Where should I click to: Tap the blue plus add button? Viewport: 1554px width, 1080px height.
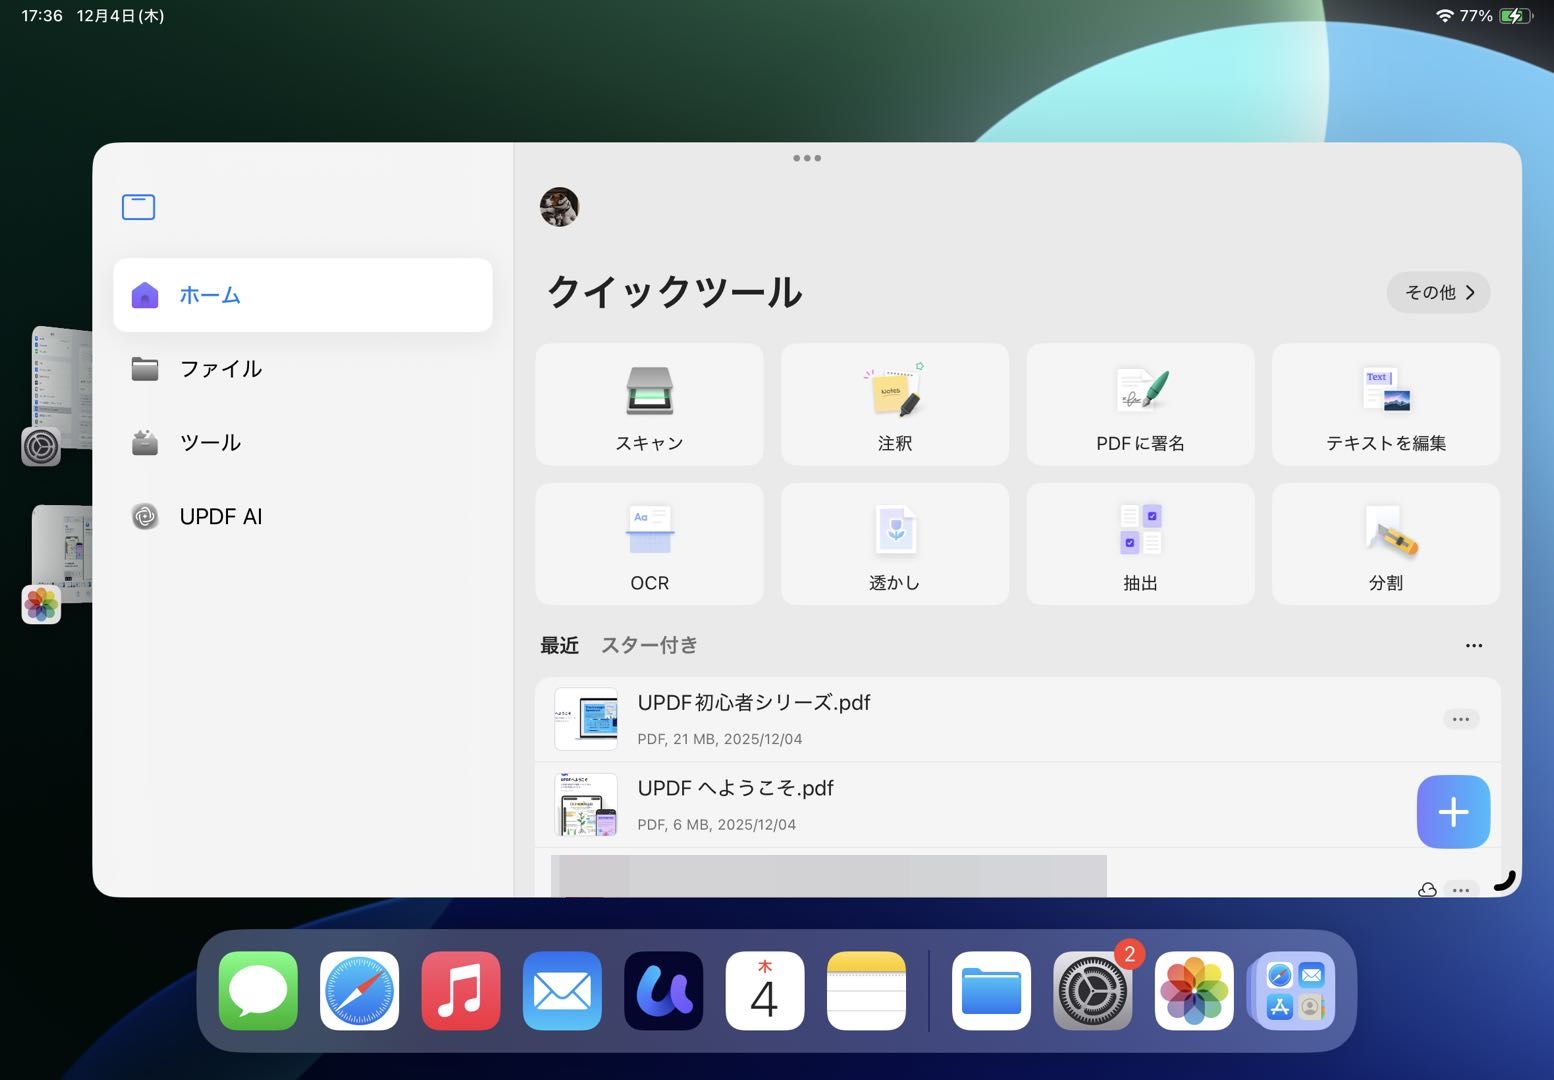click(1453, 812)
